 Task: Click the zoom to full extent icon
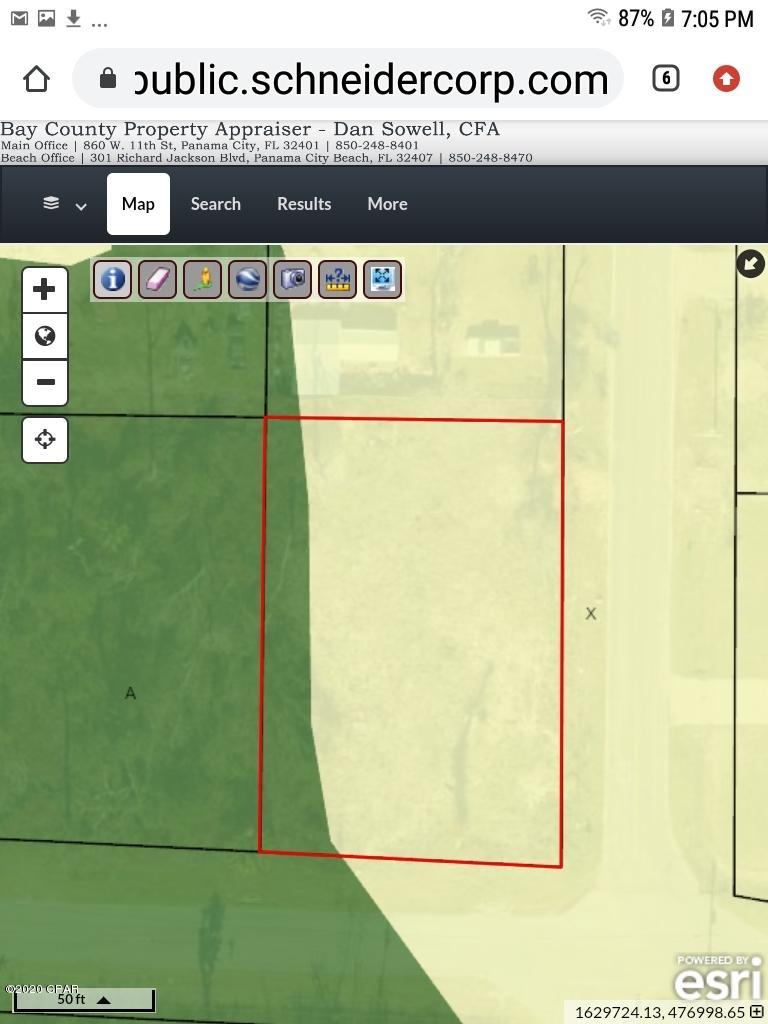(382, 279)
